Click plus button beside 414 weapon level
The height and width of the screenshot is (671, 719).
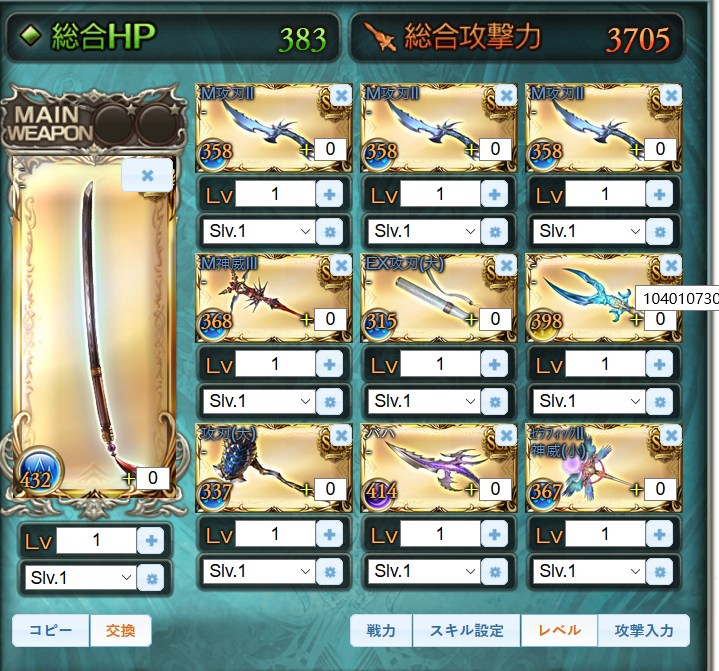coord(494,534)
